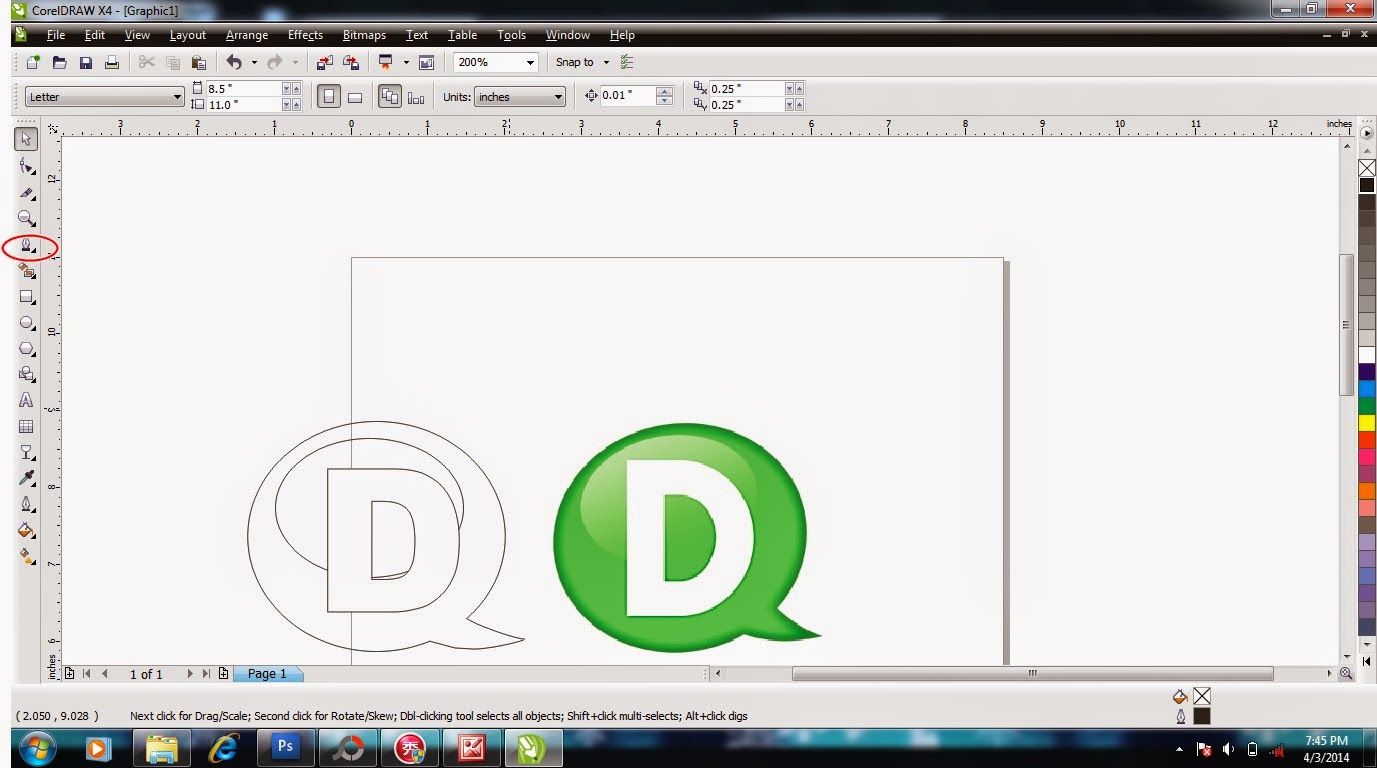Viewport: 1377px width, 768px height.
Task: Select the No Fill swatch atop palette
Action: [x=1367, y=168]
